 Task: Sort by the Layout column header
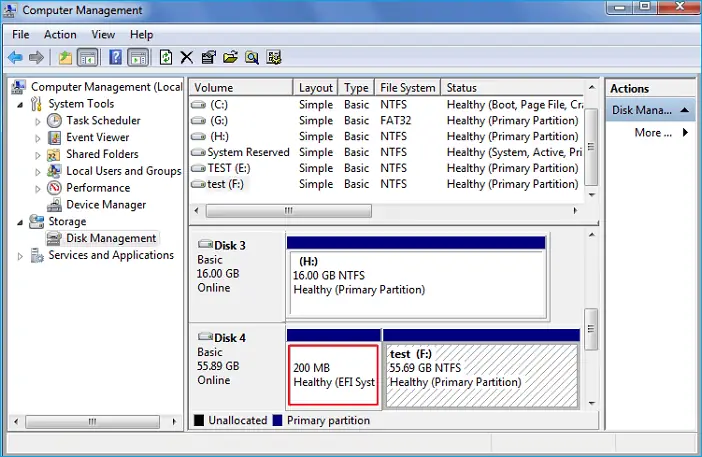pyautogui.click(x=316, y=87)
